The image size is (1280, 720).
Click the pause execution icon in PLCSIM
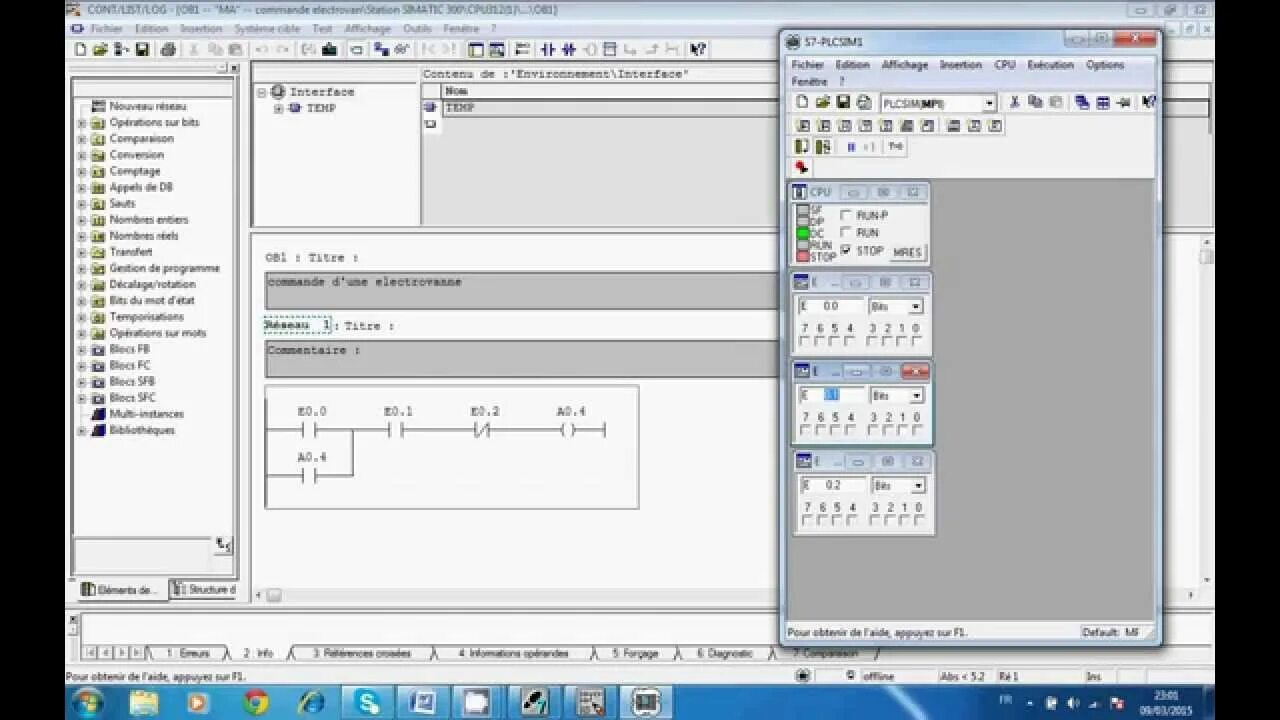(x=851, y=147)
